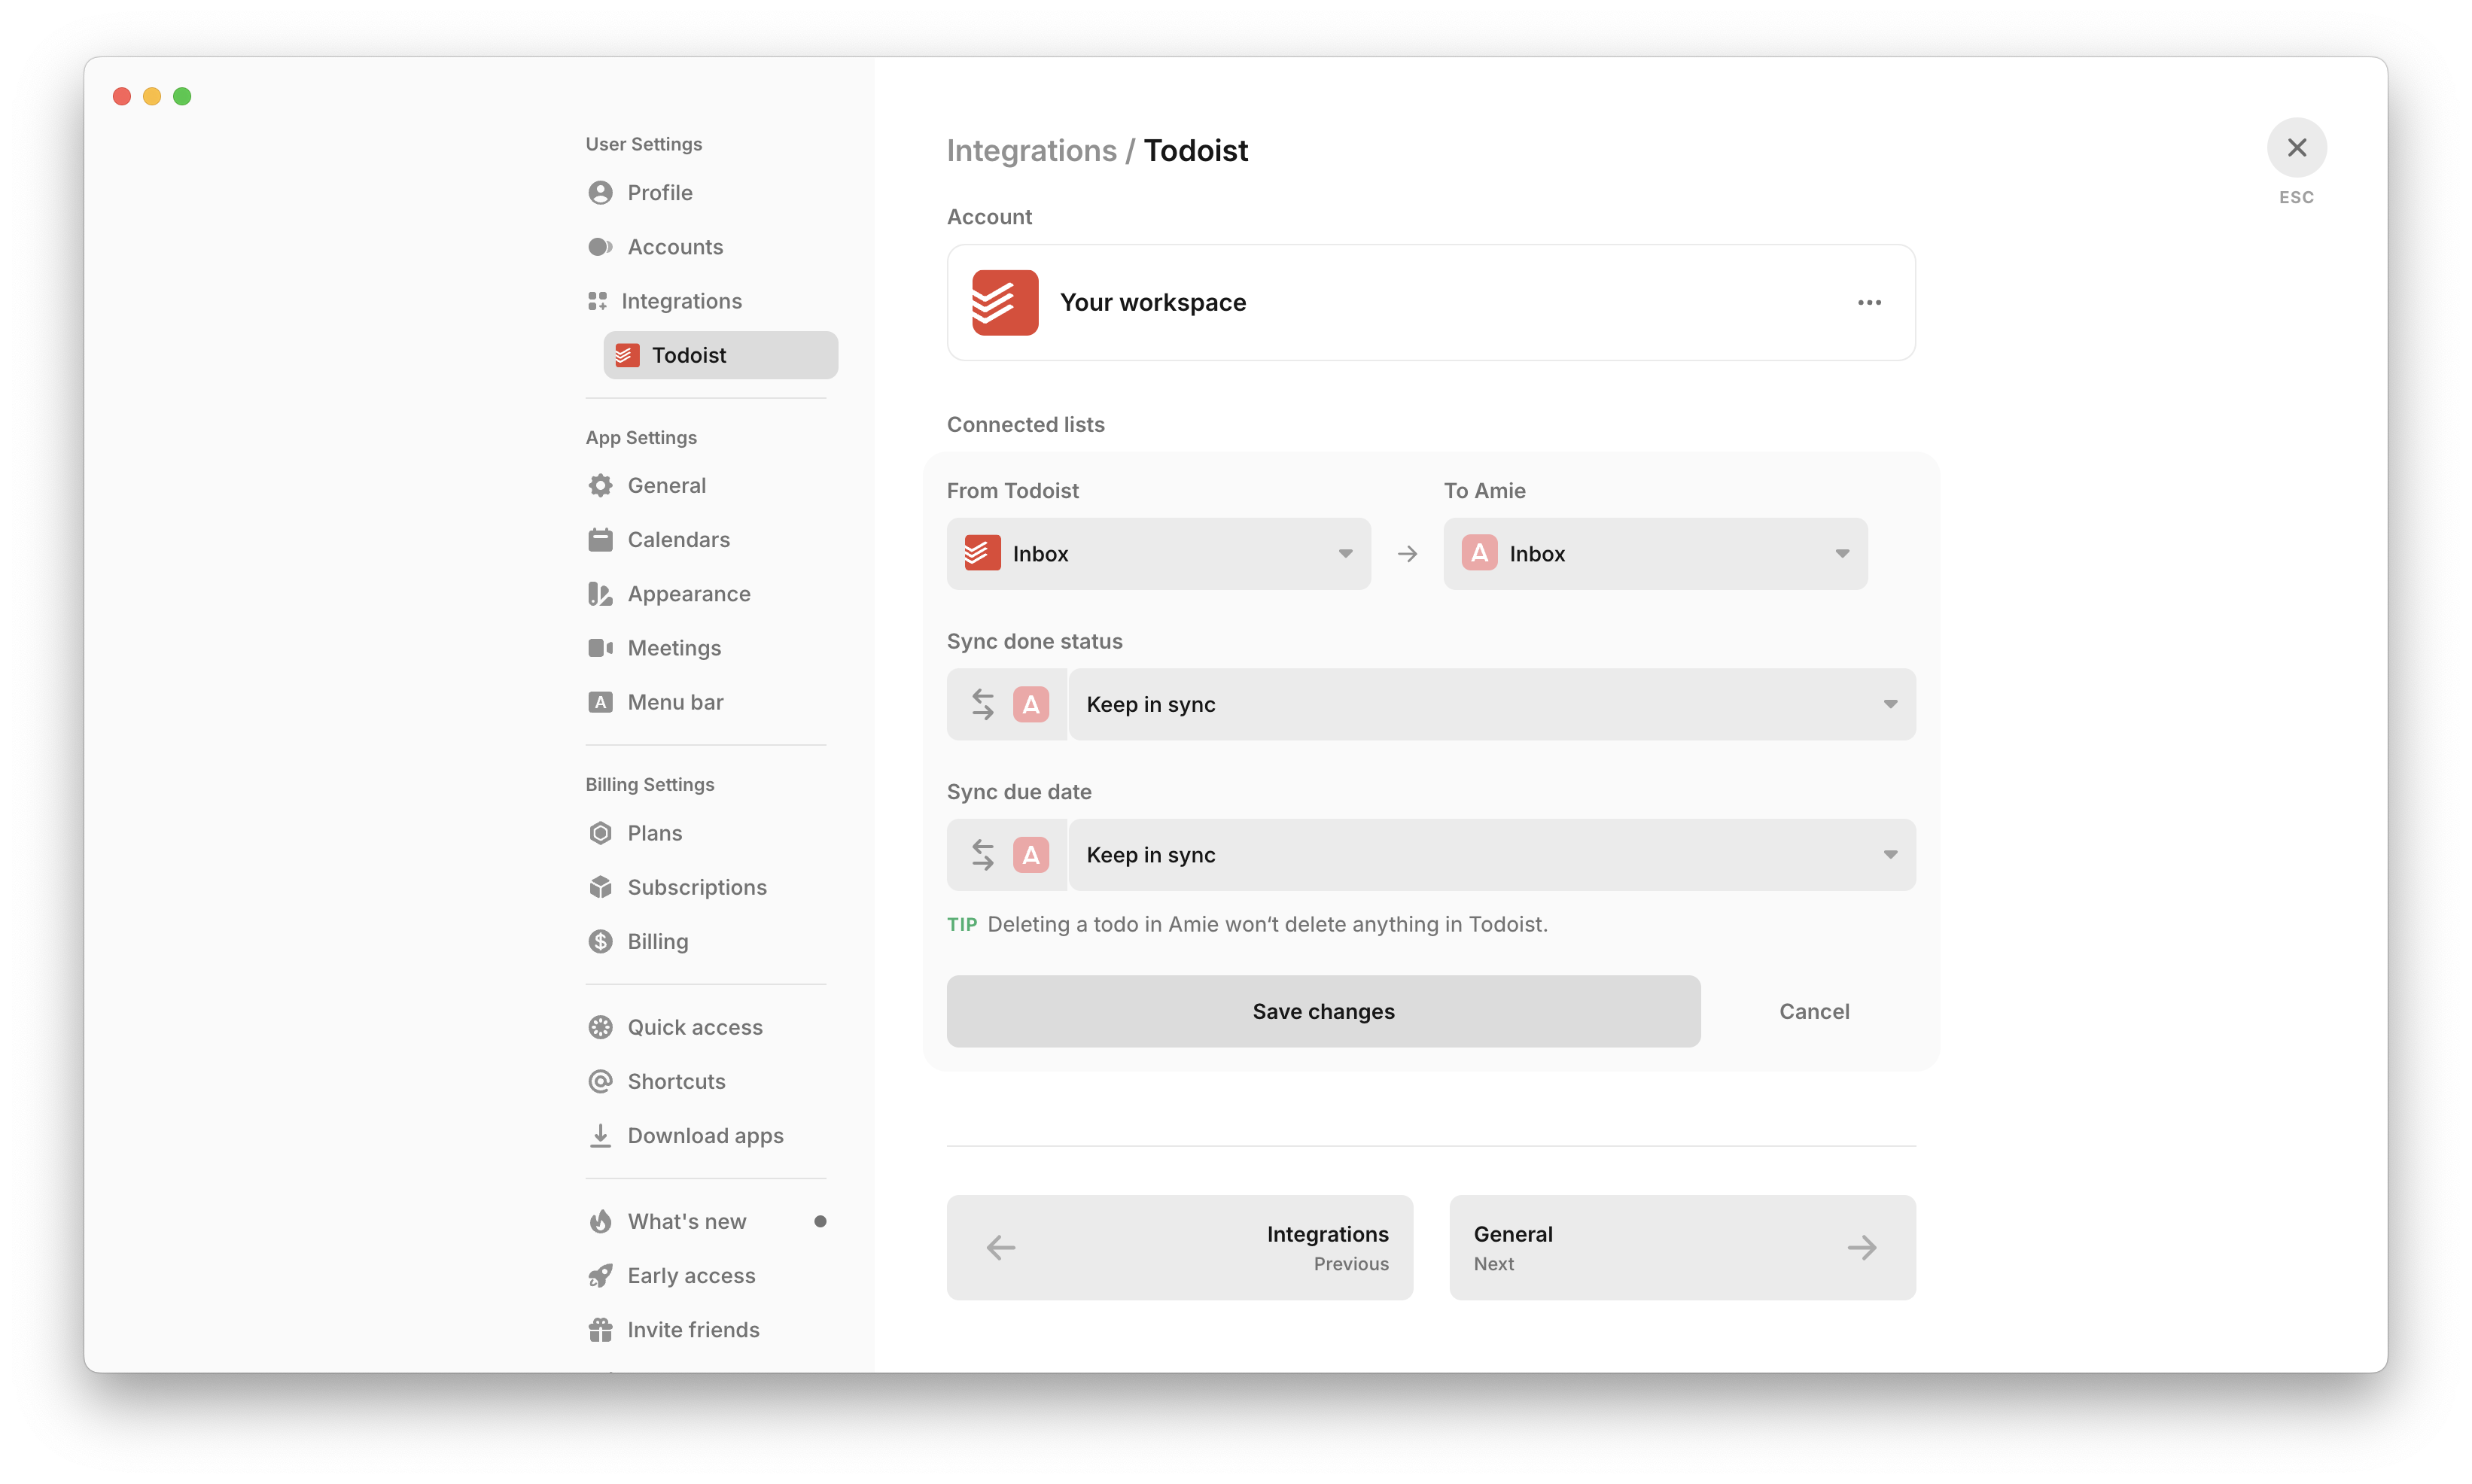
Task: Click the Appearance palette icon
Action: pyautogui.click(x=600, y=594)
